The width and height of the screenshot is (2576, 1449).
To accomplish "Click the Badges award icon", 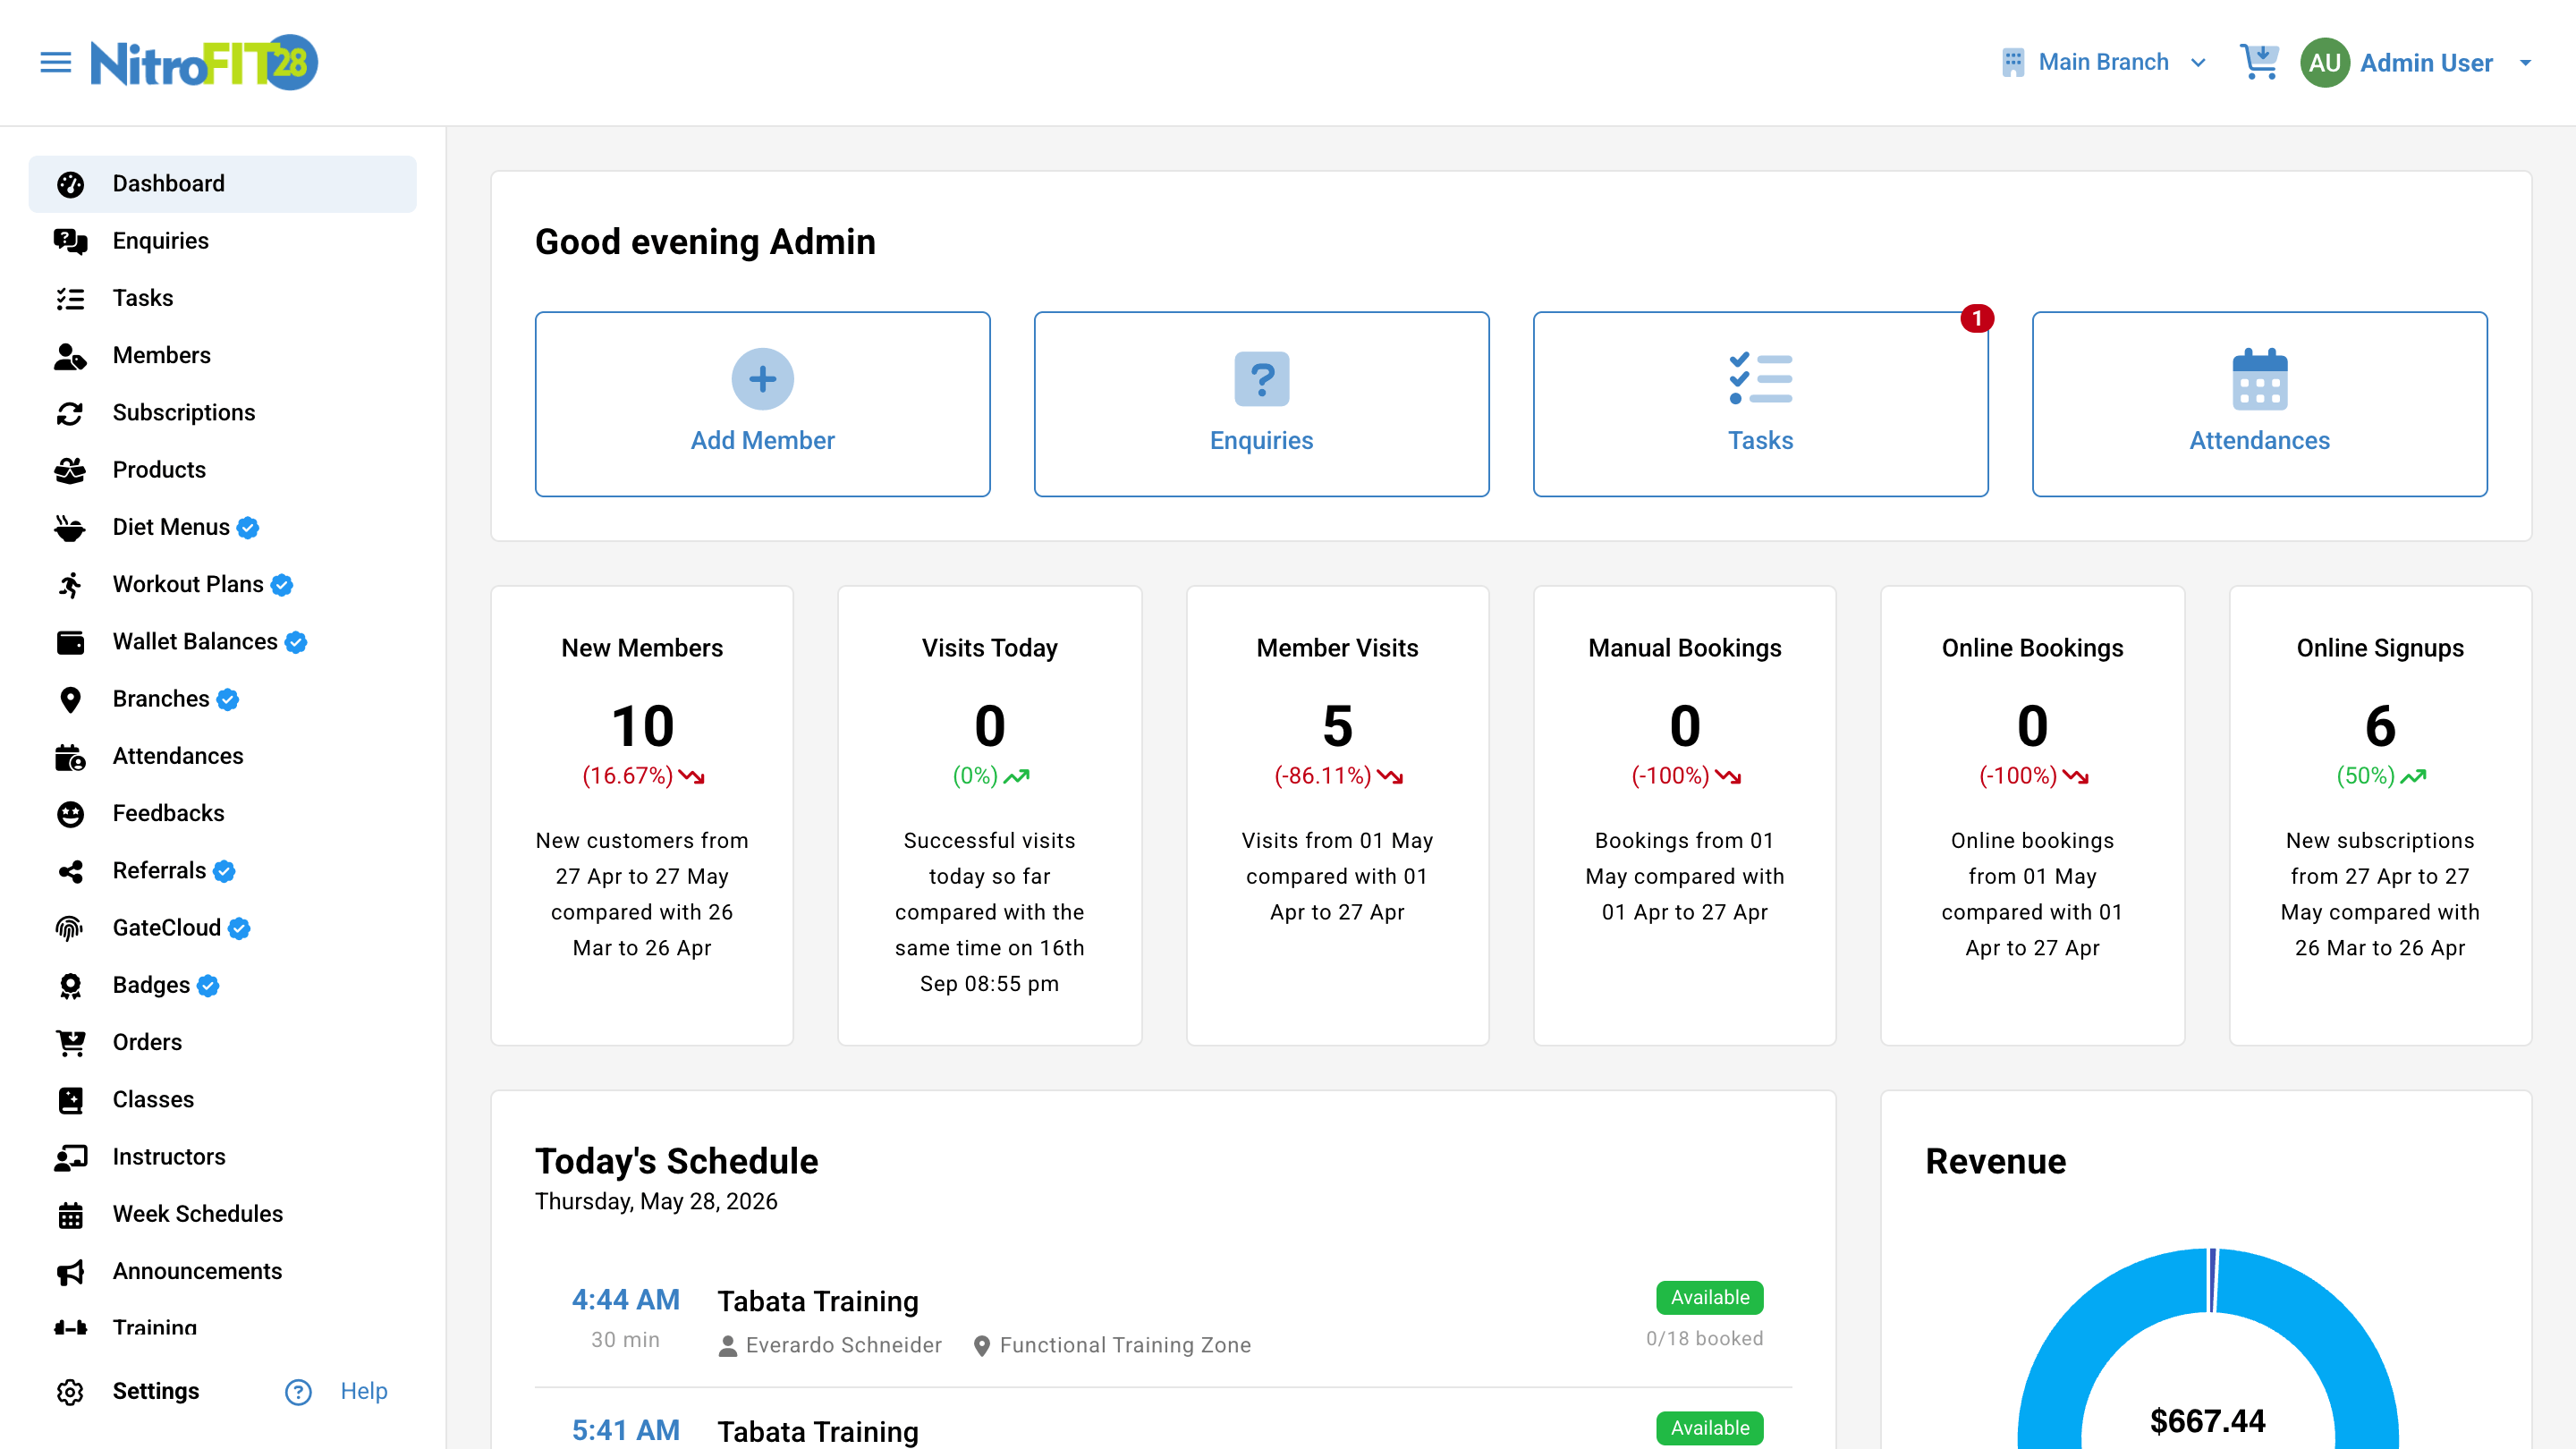I will 70,986.
